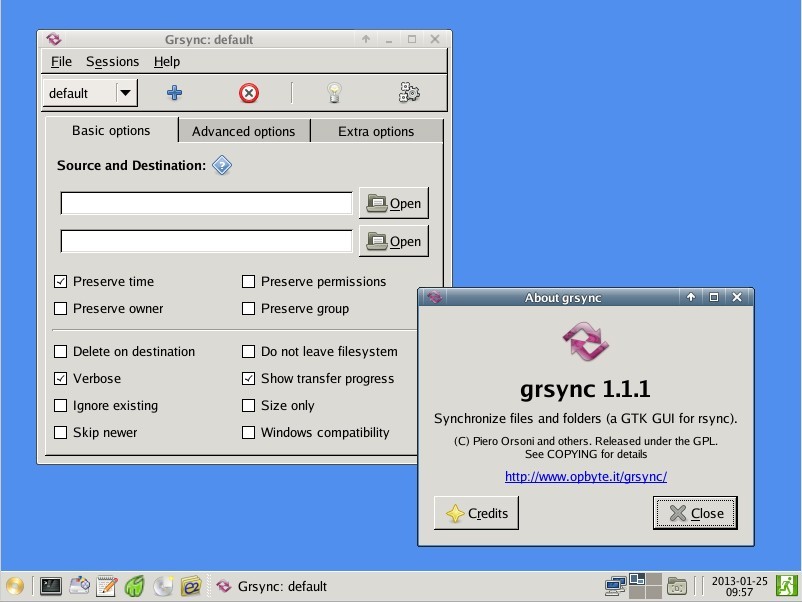Toggle the Preserve time checkbox
This screenshot has height=602, width=802.
click(x=60, y=281)
